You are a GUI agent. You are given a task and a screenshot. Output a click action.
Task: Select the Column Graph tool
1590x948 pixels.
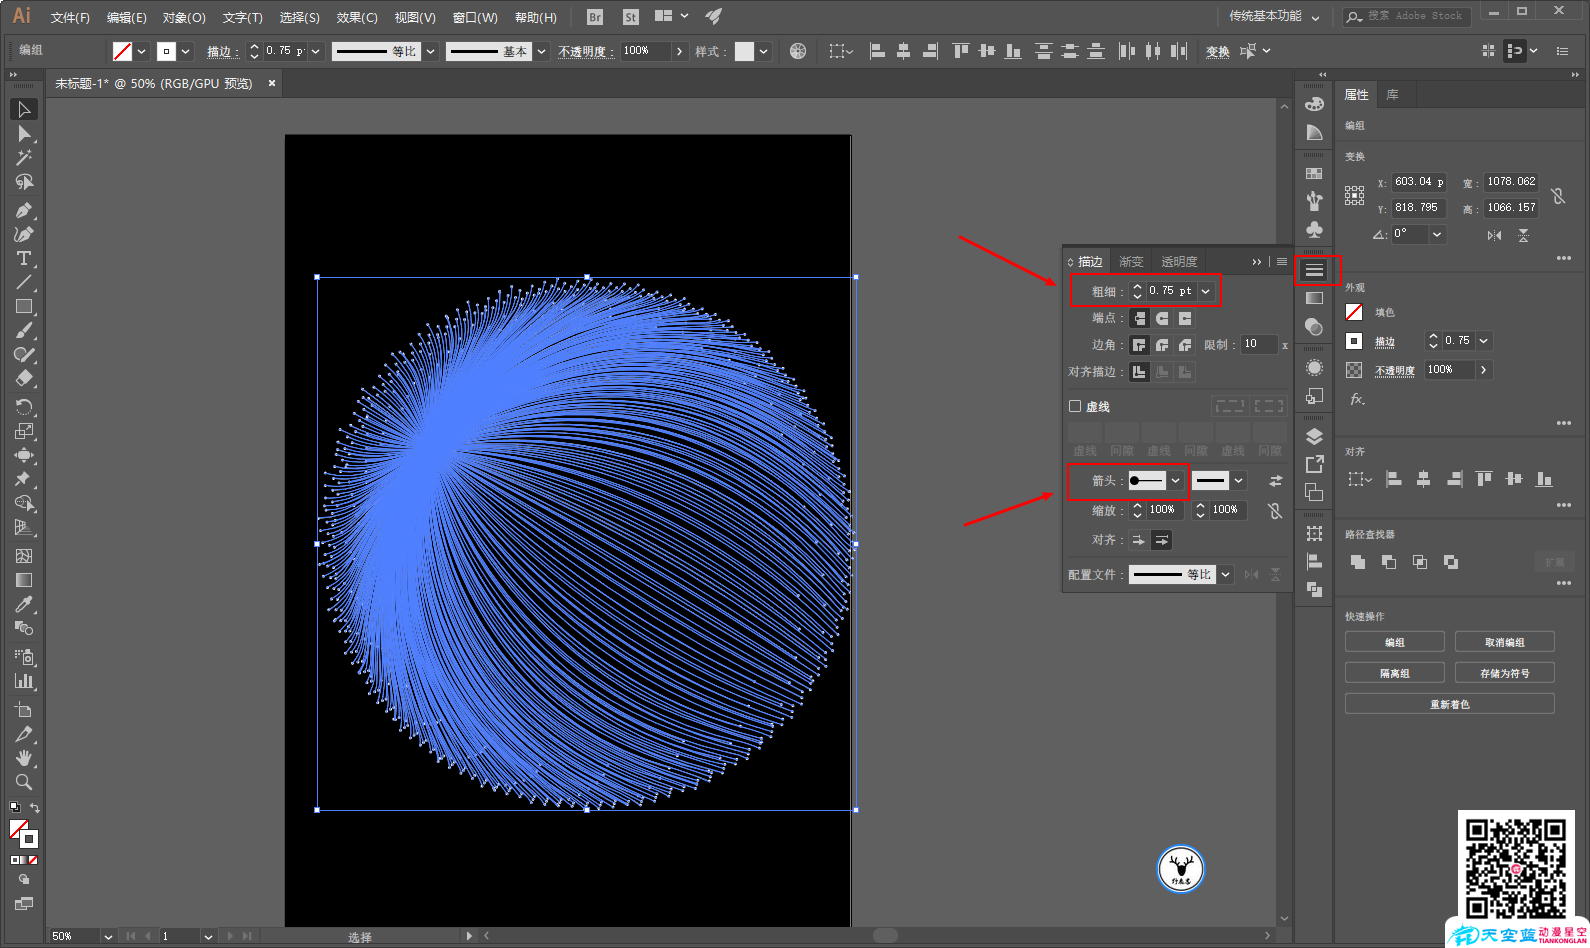(x=24, y=681)
